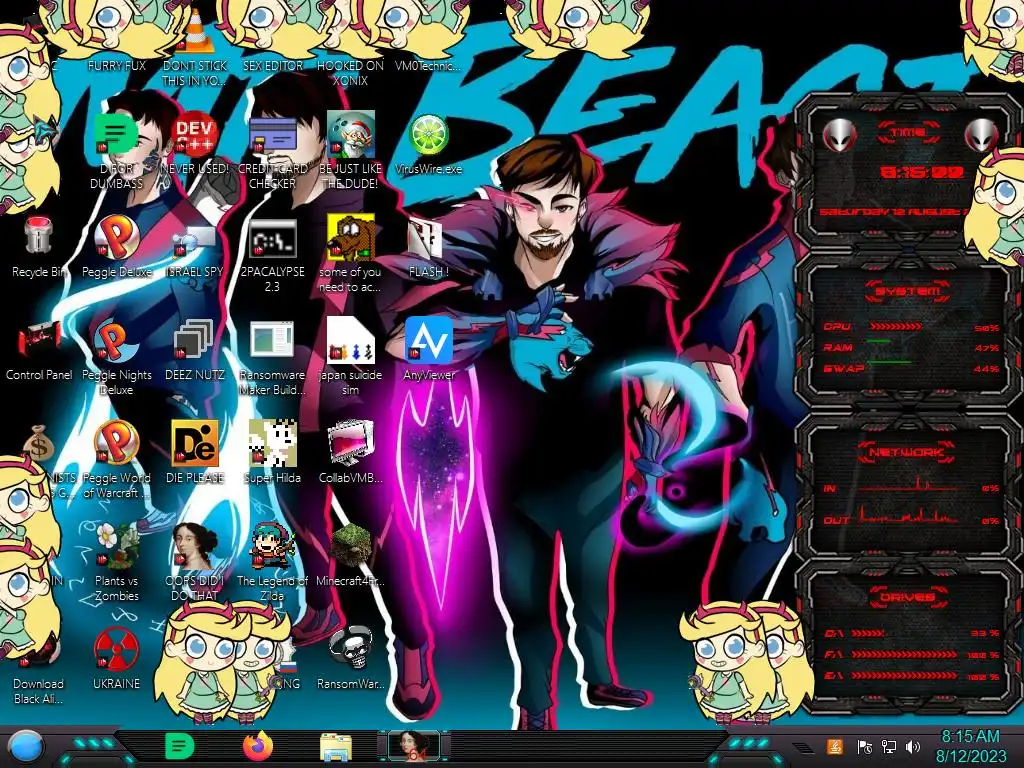Select the dog icon 'some of you need to ac...'
This screenshot has width=1024, height=768.
[x=351, y=236]
